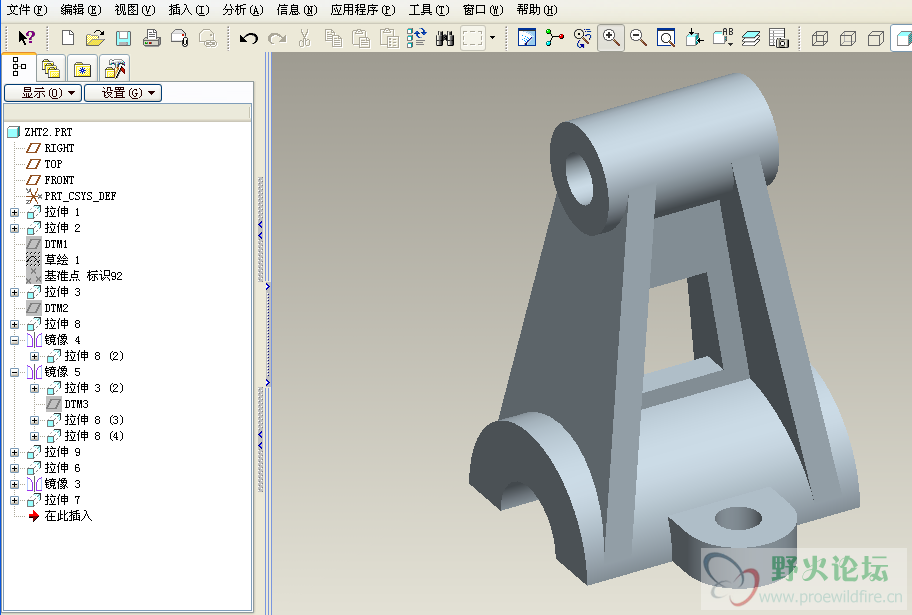The height and width of the screenshot is (615, 912).
Task: Expand the 拉伸 9 feature node
Action: pos(15,452)
